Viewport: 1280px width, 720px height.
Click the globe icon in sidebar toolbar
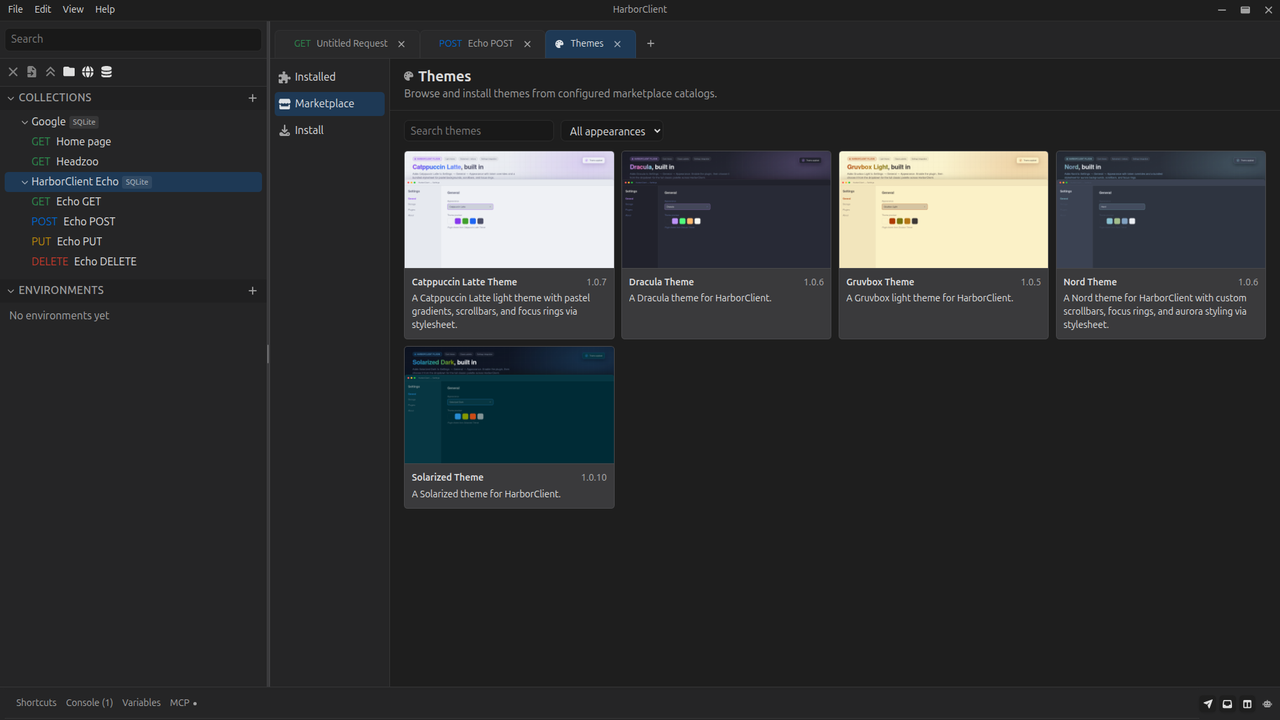point(88,72)
